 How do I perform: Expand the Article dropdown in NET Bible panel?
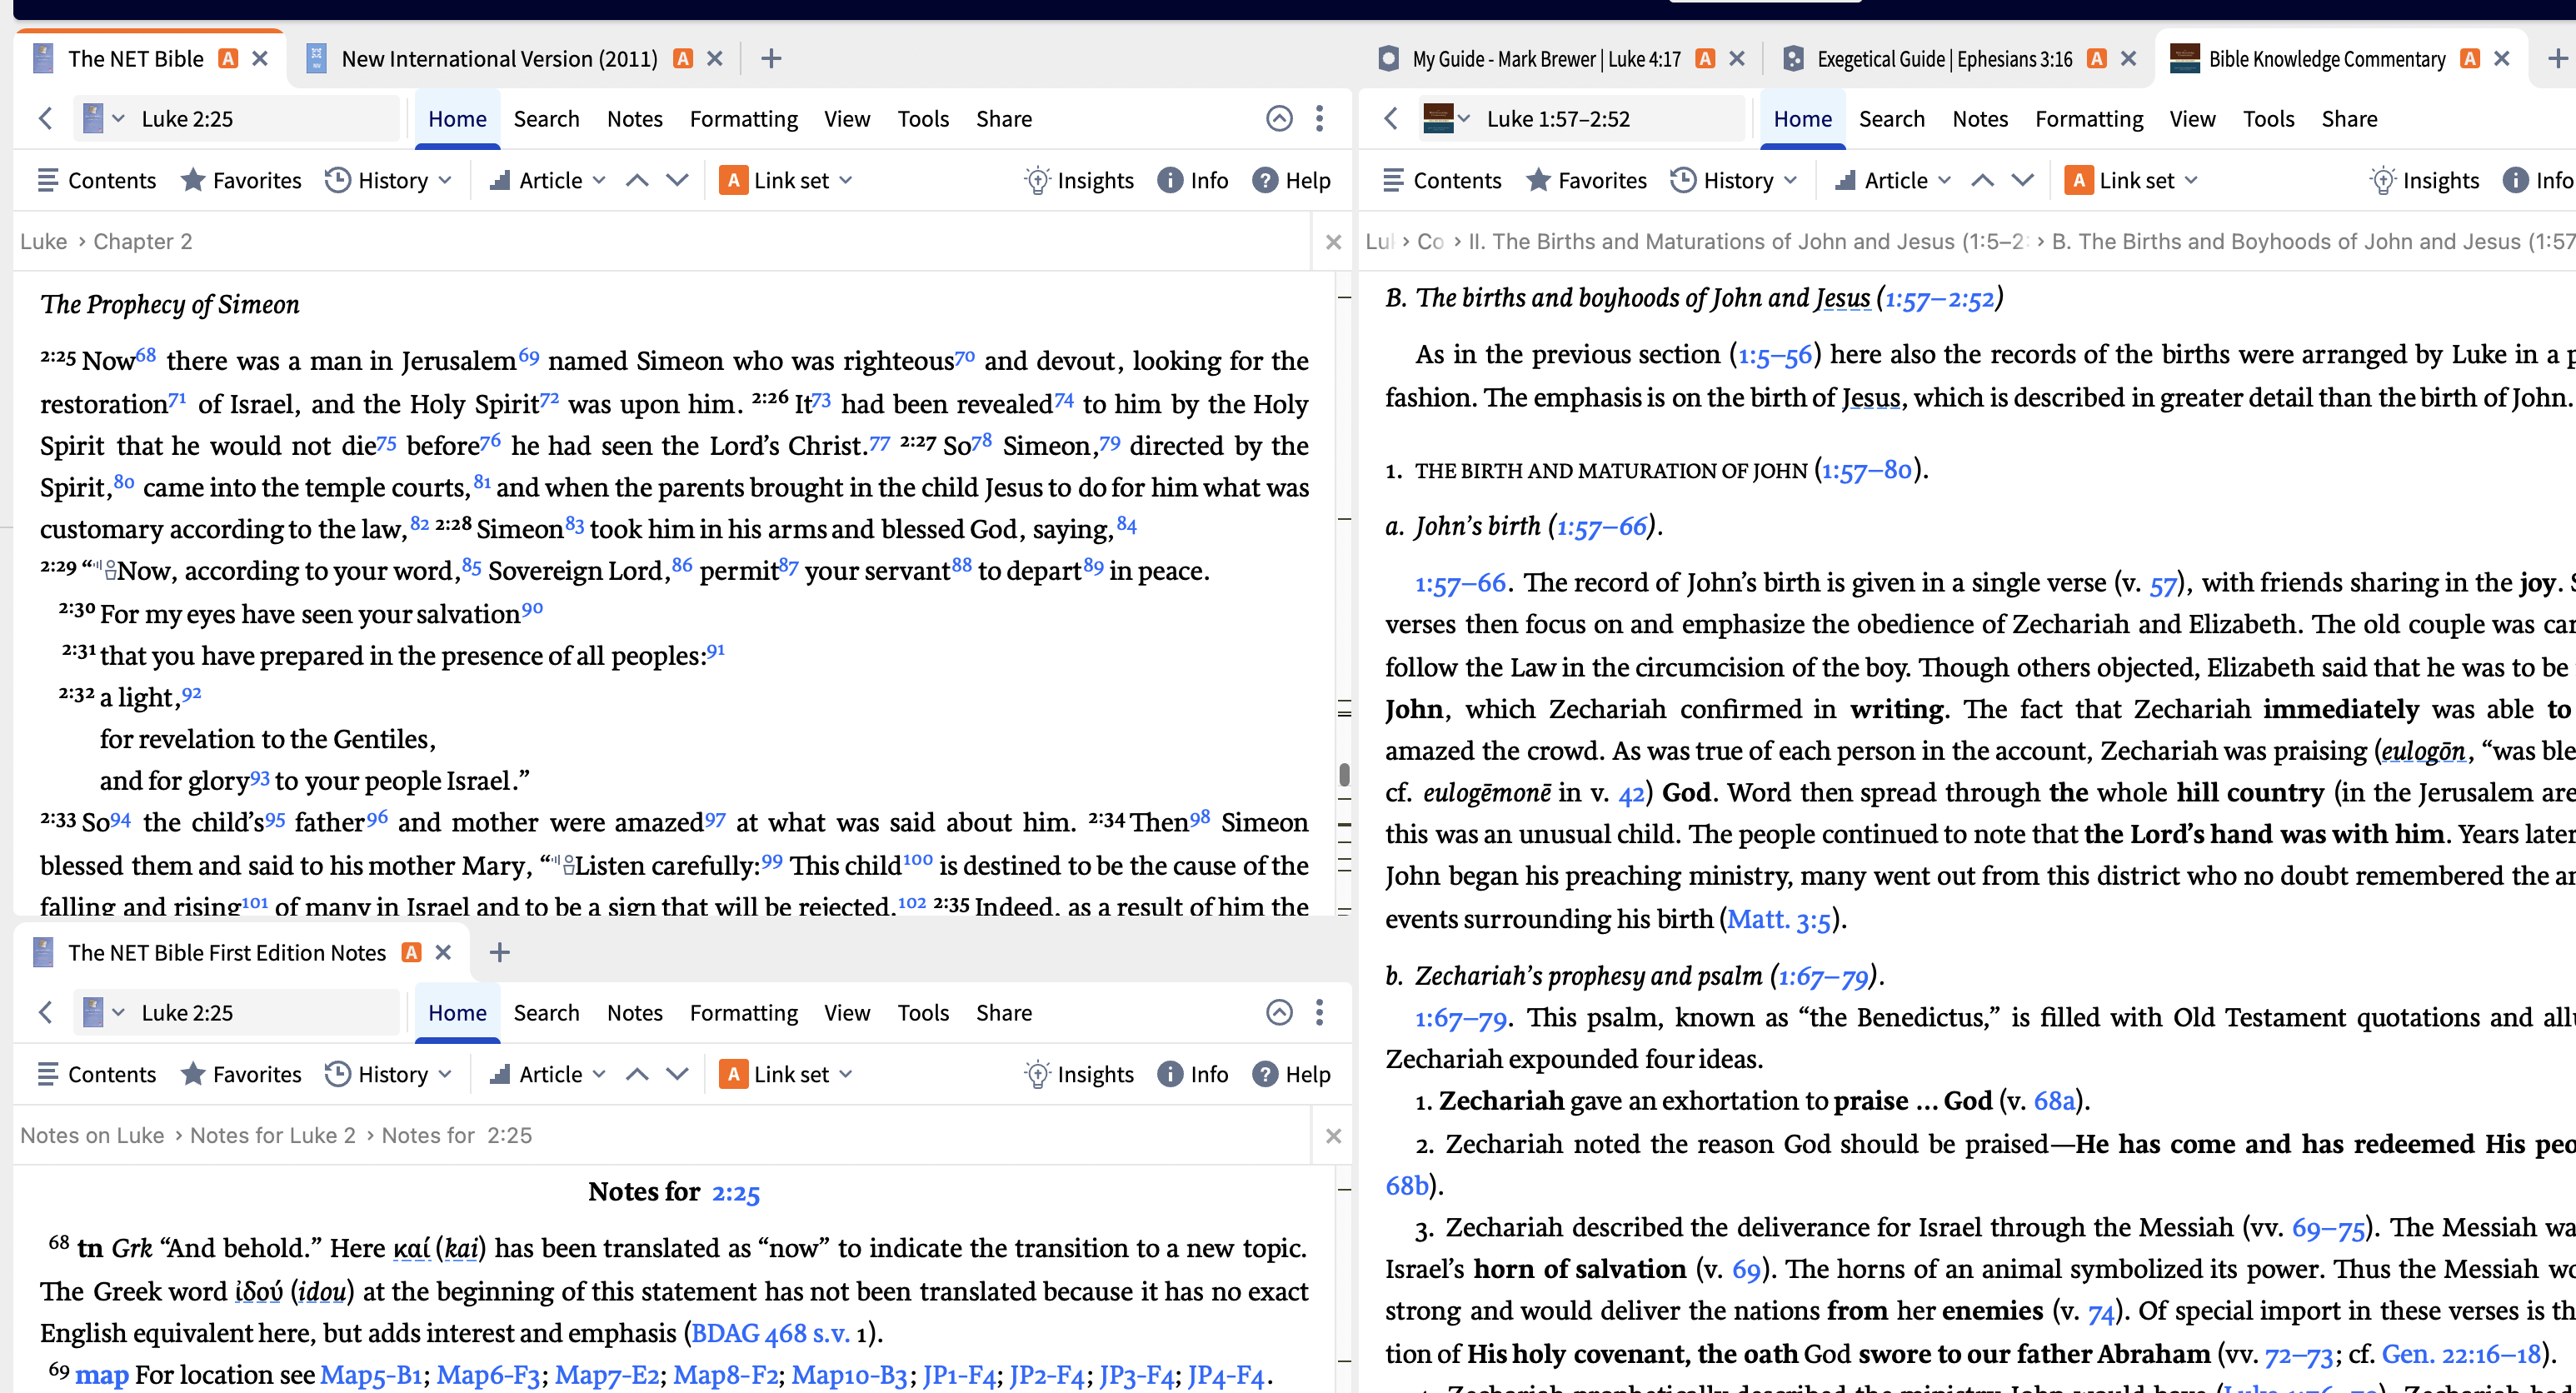[x=599, y=180]
